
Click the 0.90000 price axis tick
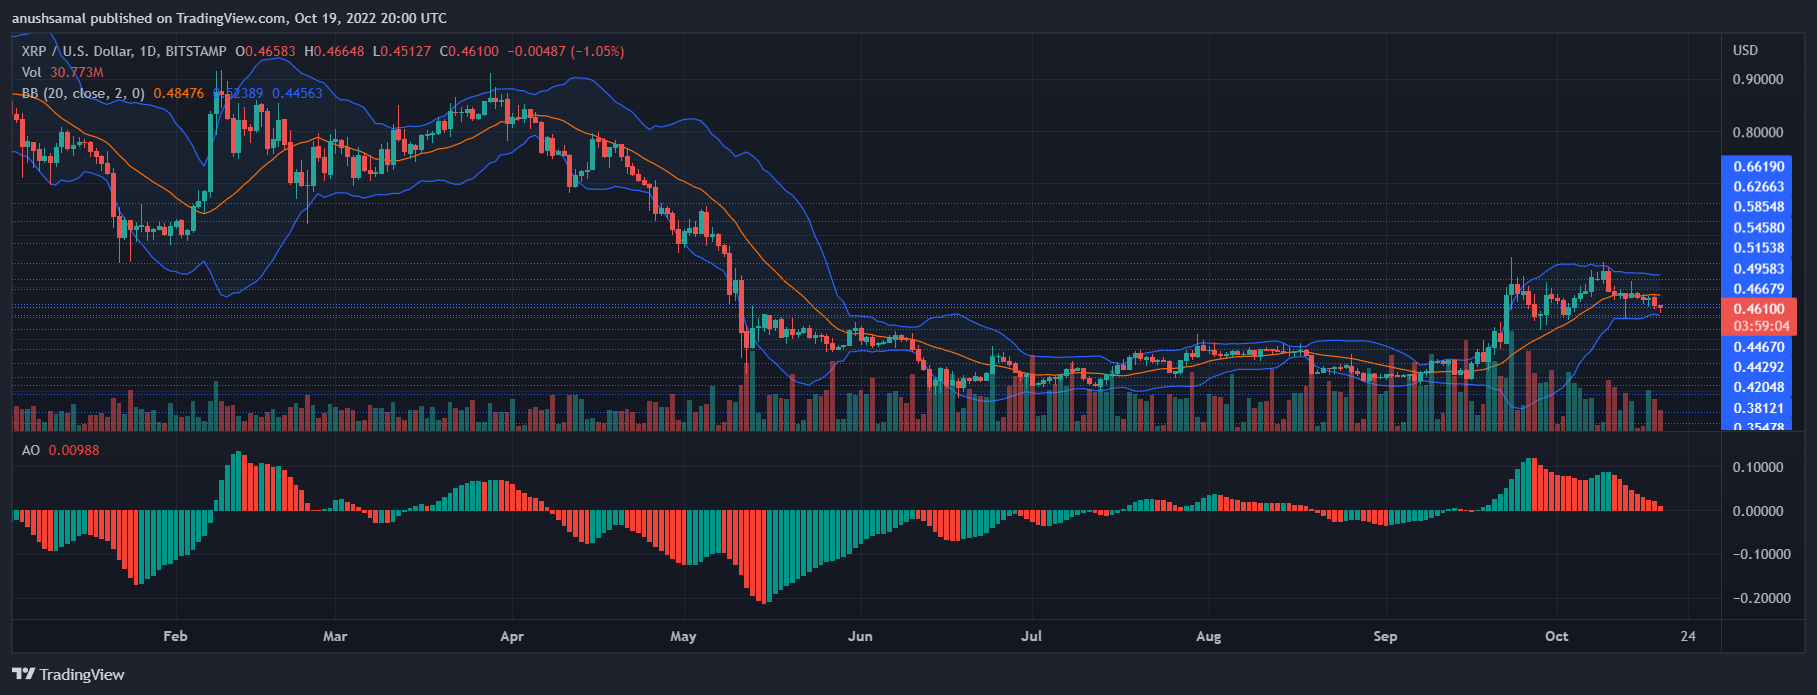point(1757,80)
